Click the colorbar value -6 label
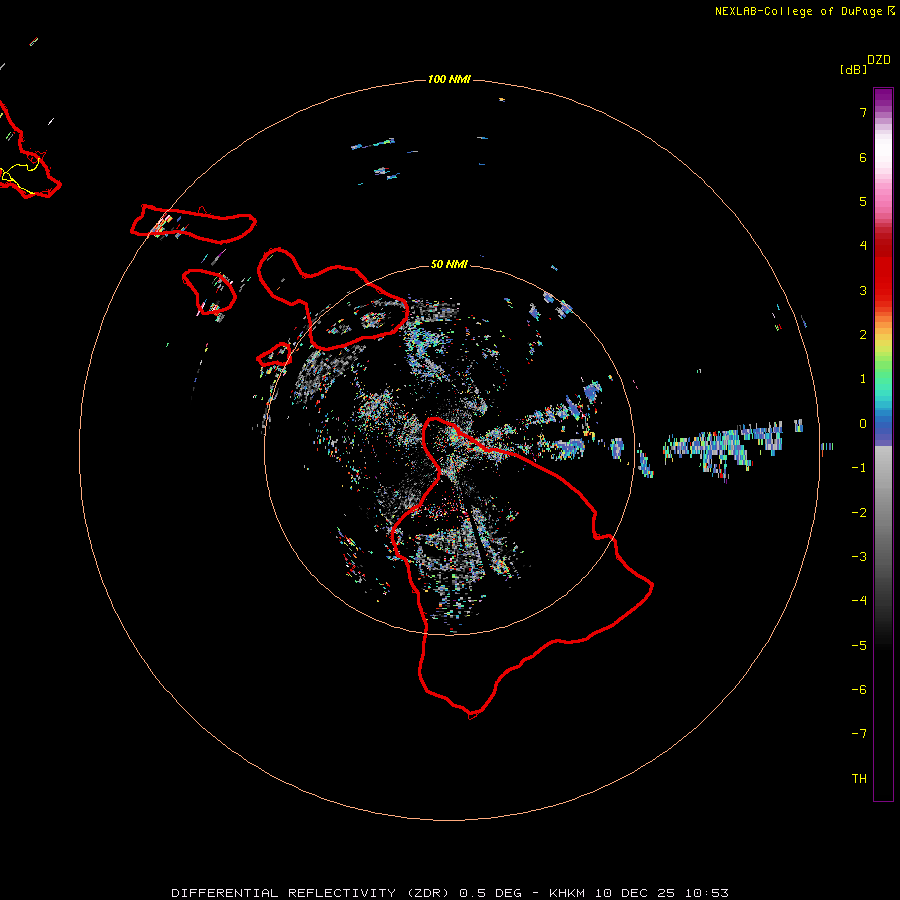Image resolution: width=900 pixels, height=900 pixels. point(859,690)
